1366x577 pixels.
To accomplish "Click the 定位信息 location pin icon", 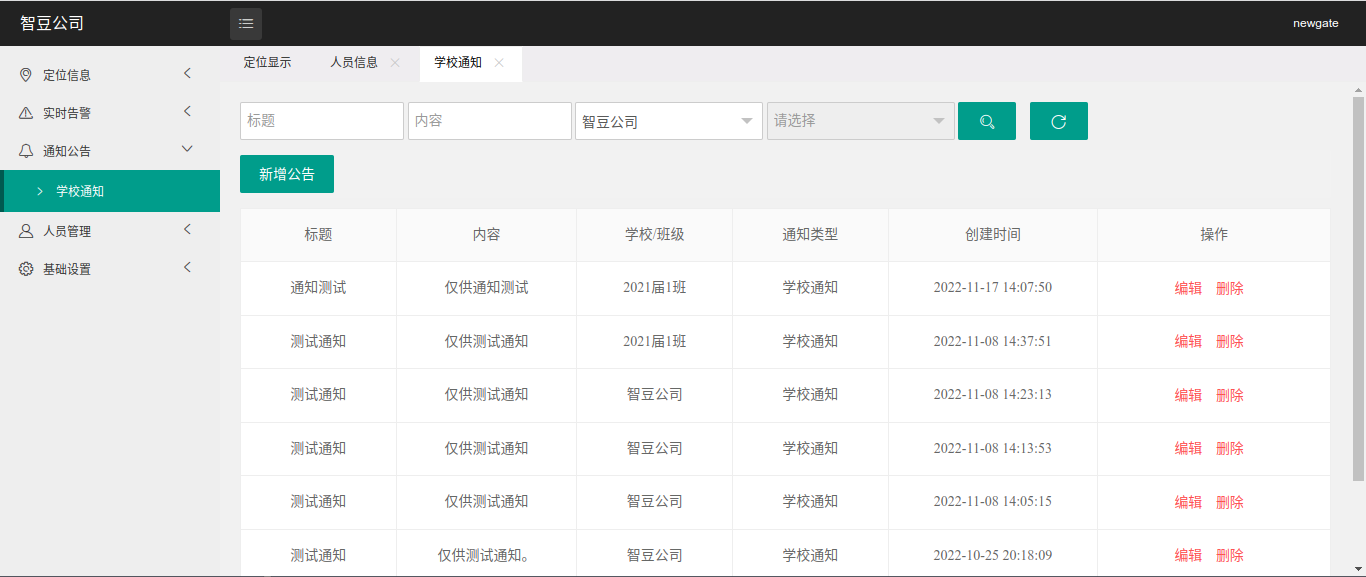I will point(26,75).
